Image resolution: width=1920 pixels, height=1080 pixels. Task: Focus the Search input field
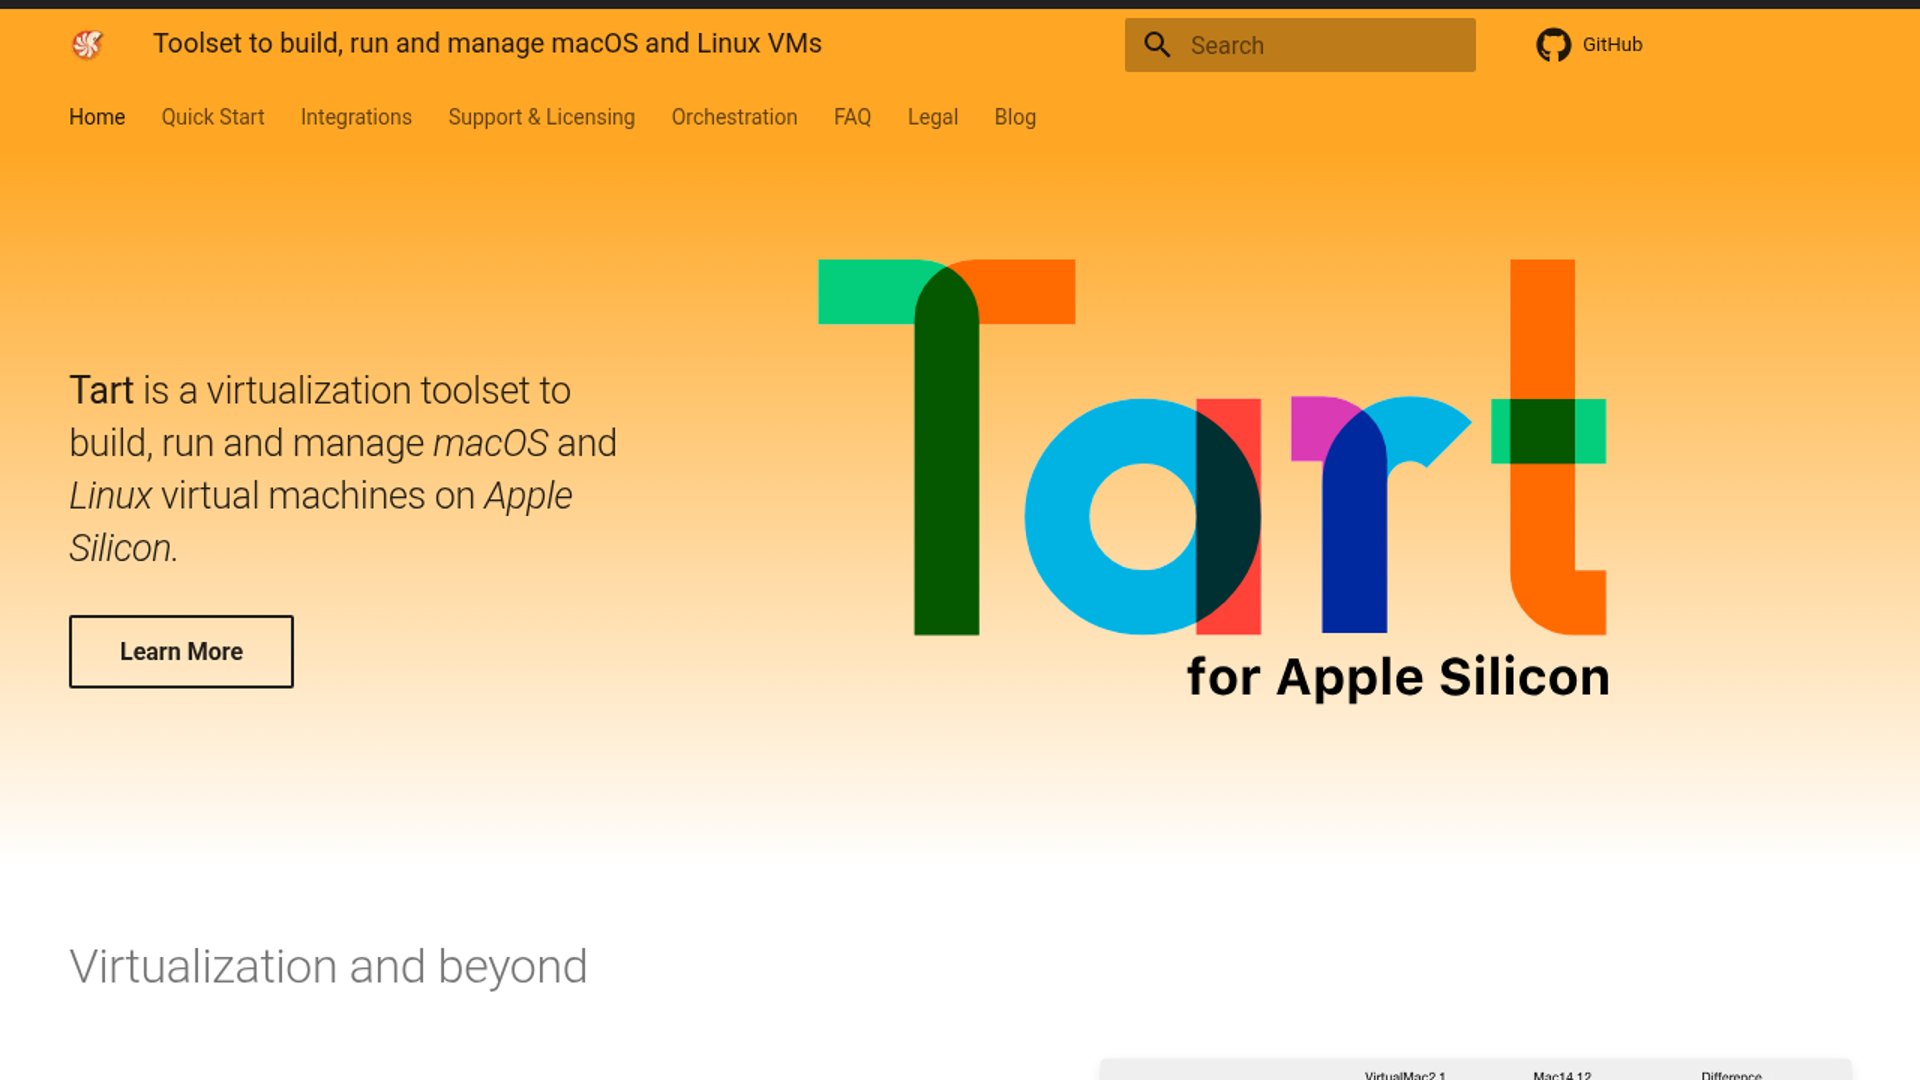[1299, 45]
